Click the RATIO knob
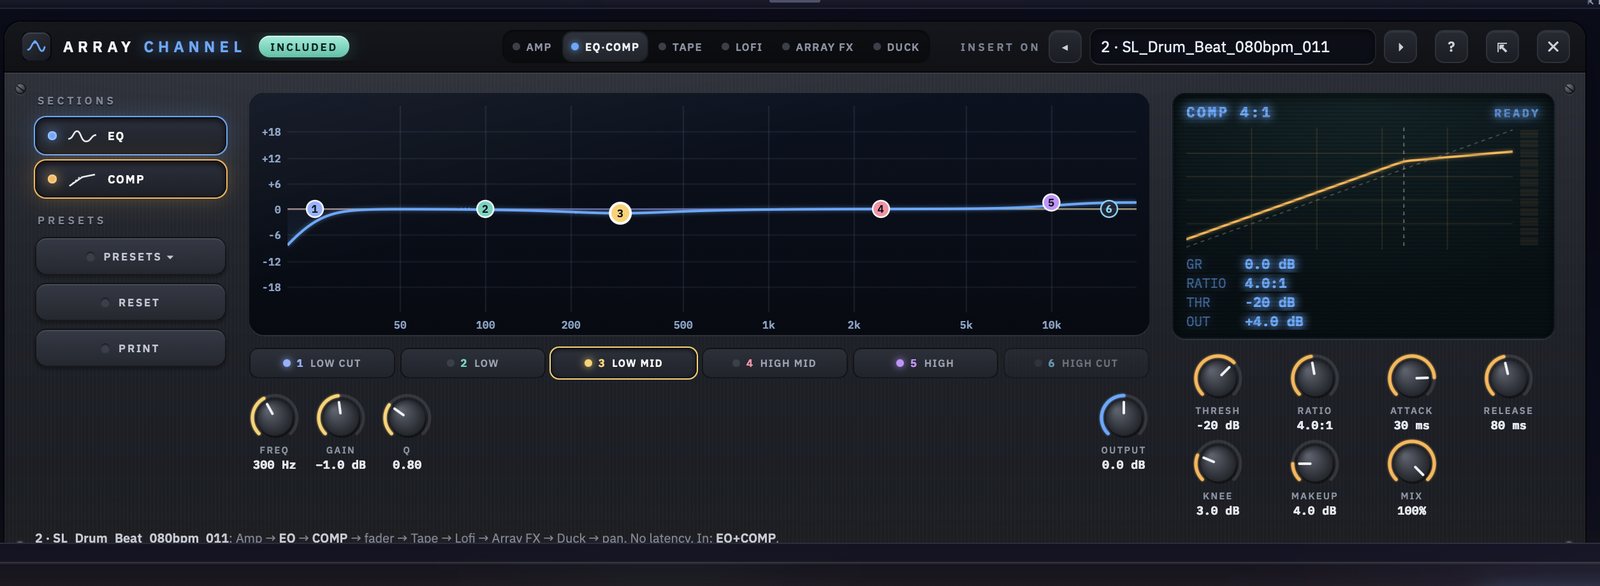The width and height of the screenshot is (1600, 586). [1314, 378]
